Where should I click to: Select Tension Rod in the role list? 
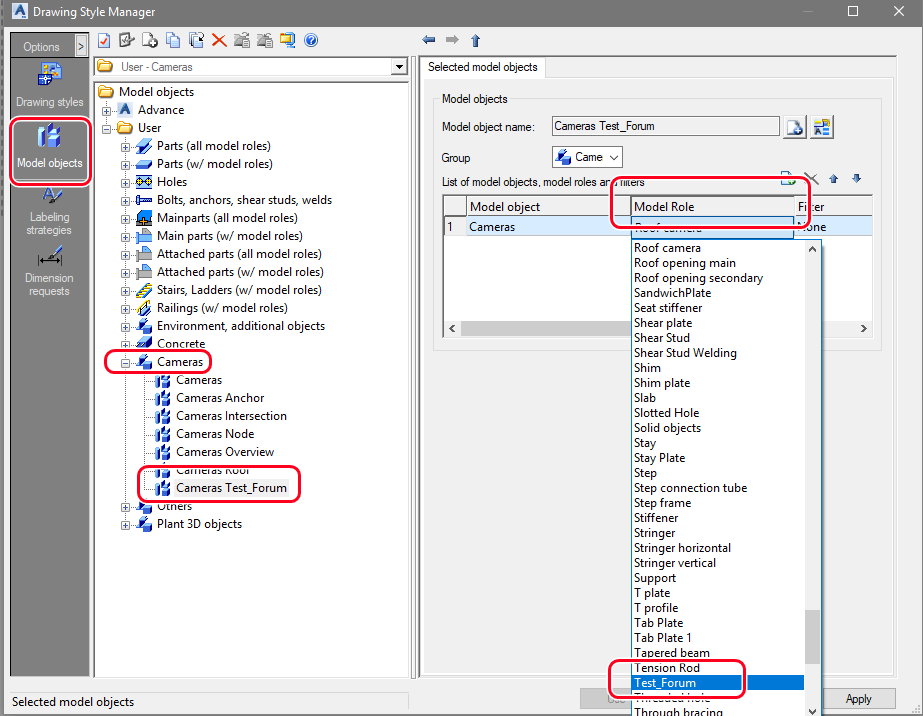click(718, 668)
